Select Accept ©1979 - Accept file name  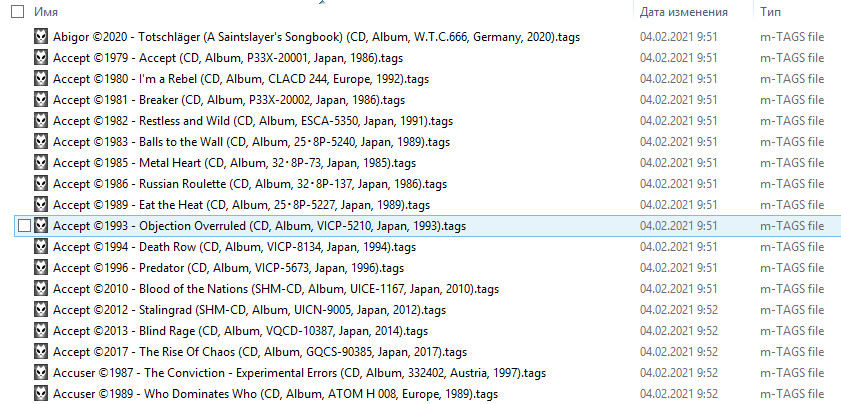click(x=228, y=58)
